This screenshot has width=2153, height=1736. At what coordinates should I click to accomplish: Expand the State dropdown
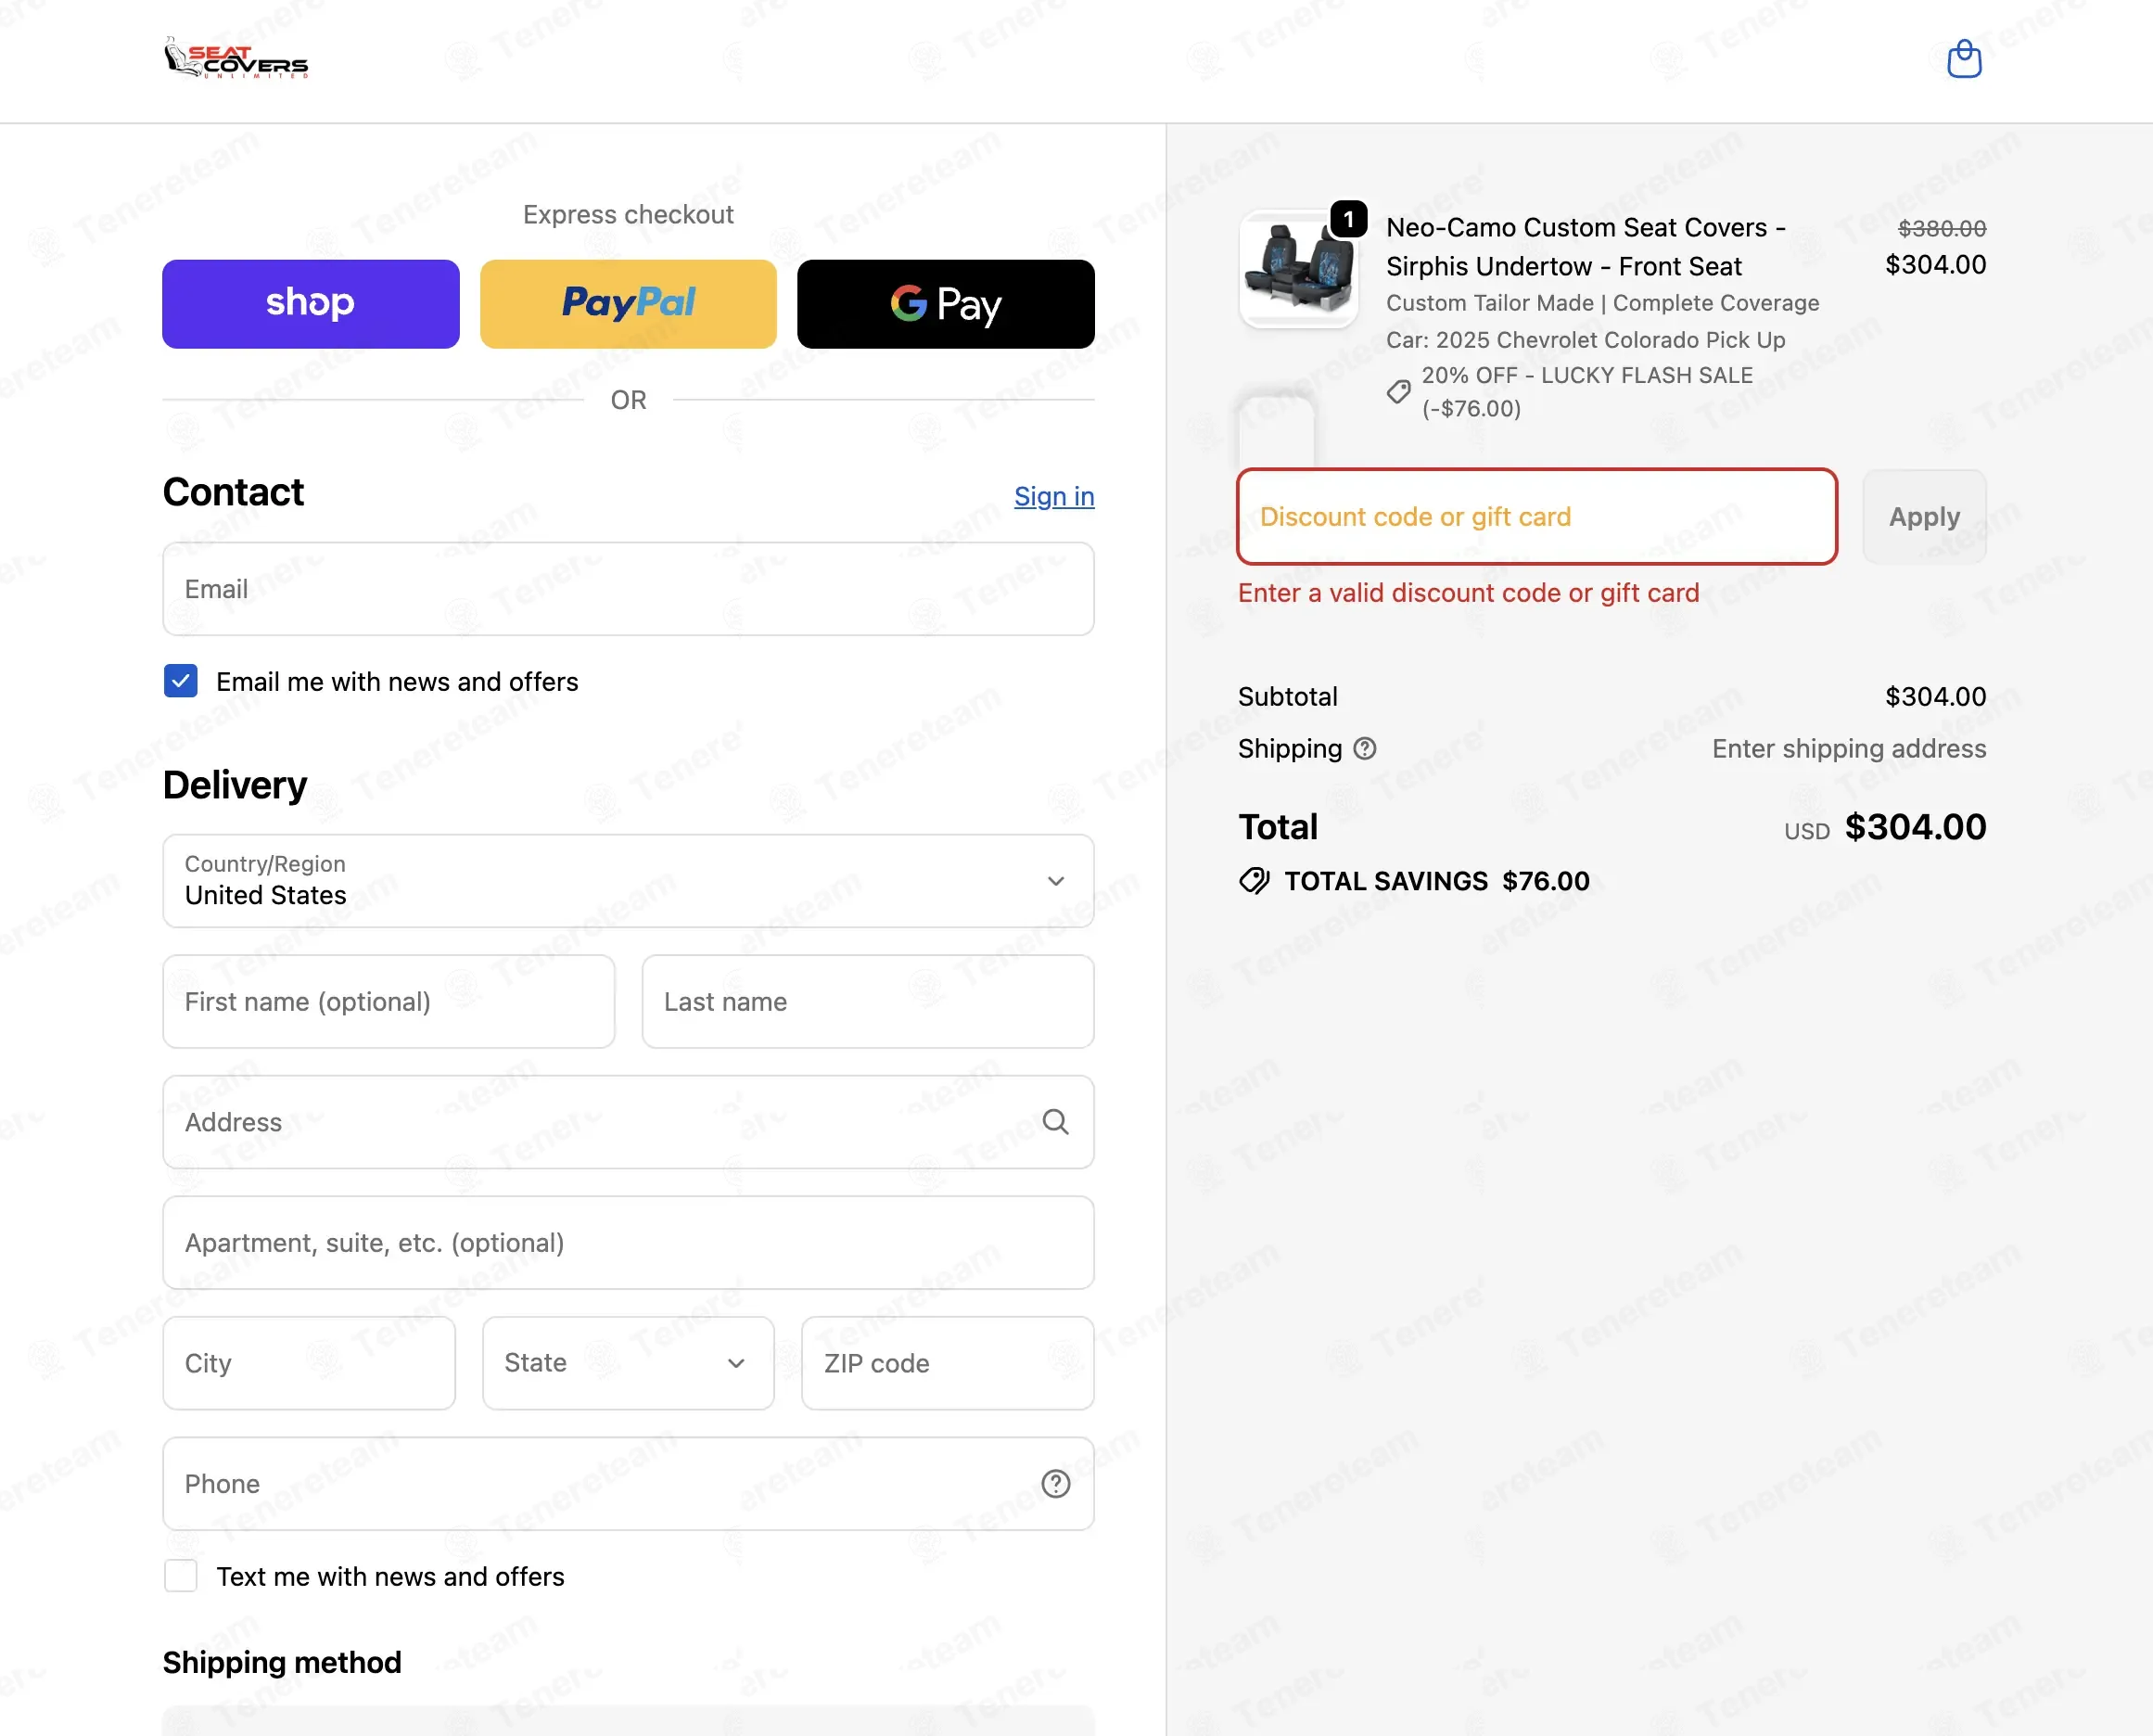point(628,1363)
